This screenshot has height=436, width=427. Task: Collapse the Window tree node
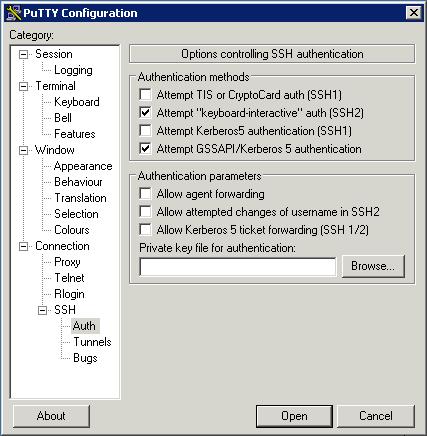(24, 150)
